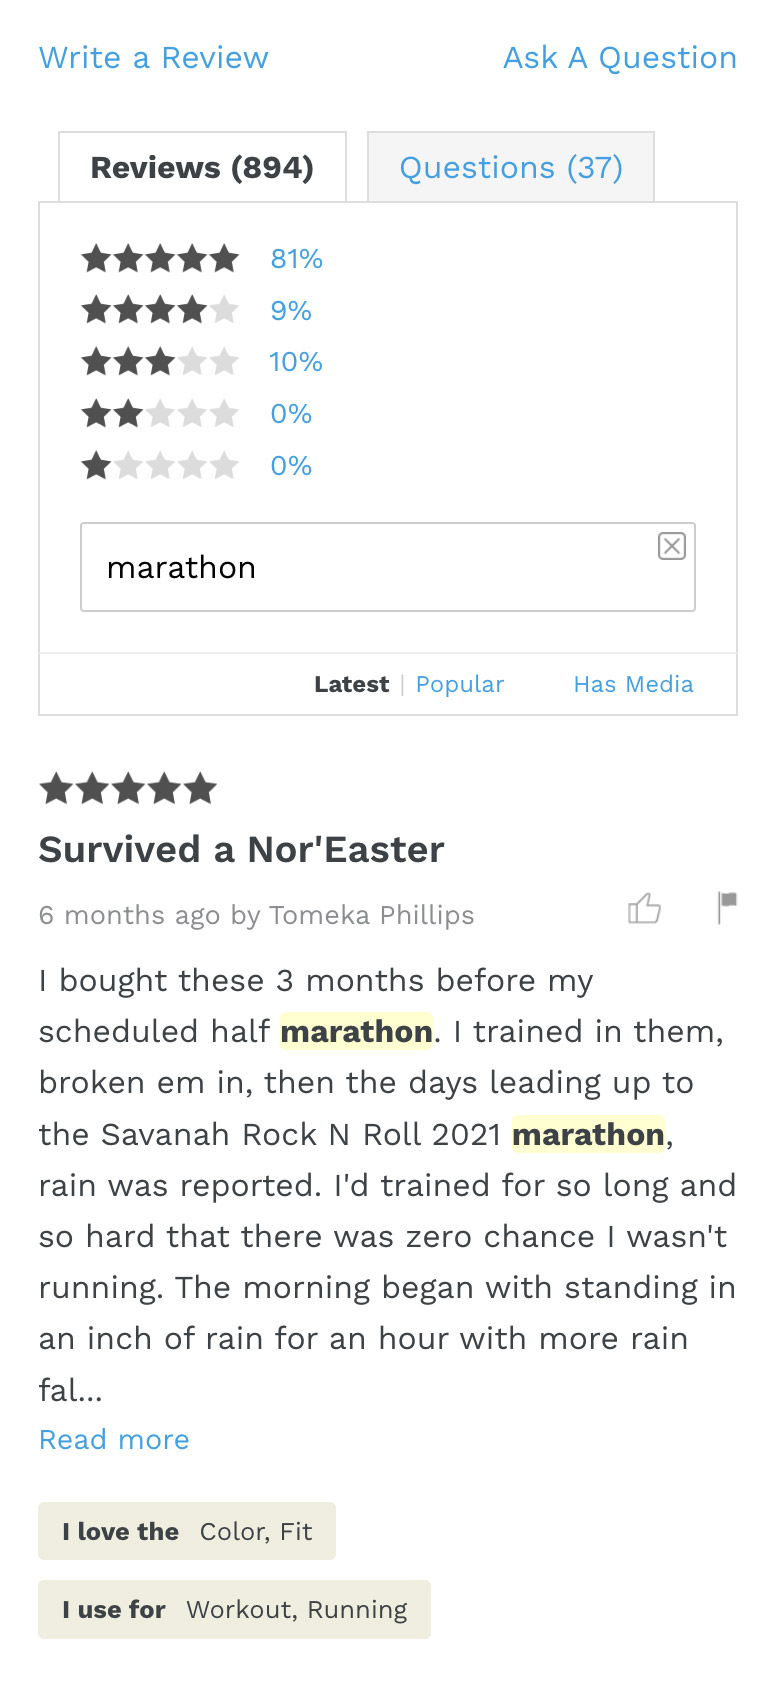Open the Write a Review link
This screenshot has height=1686, width=778.
154,58
